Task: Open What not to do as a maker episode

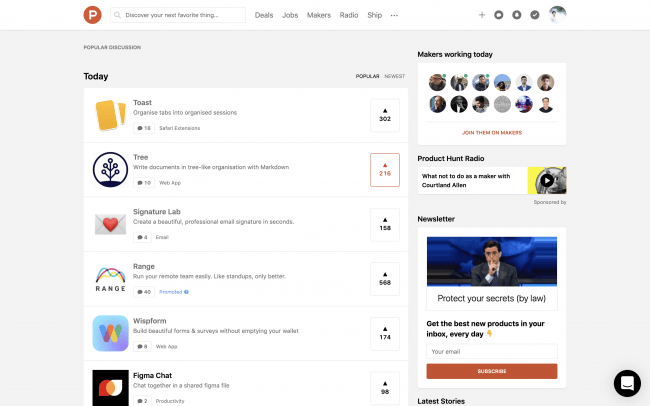Action: 466,180
